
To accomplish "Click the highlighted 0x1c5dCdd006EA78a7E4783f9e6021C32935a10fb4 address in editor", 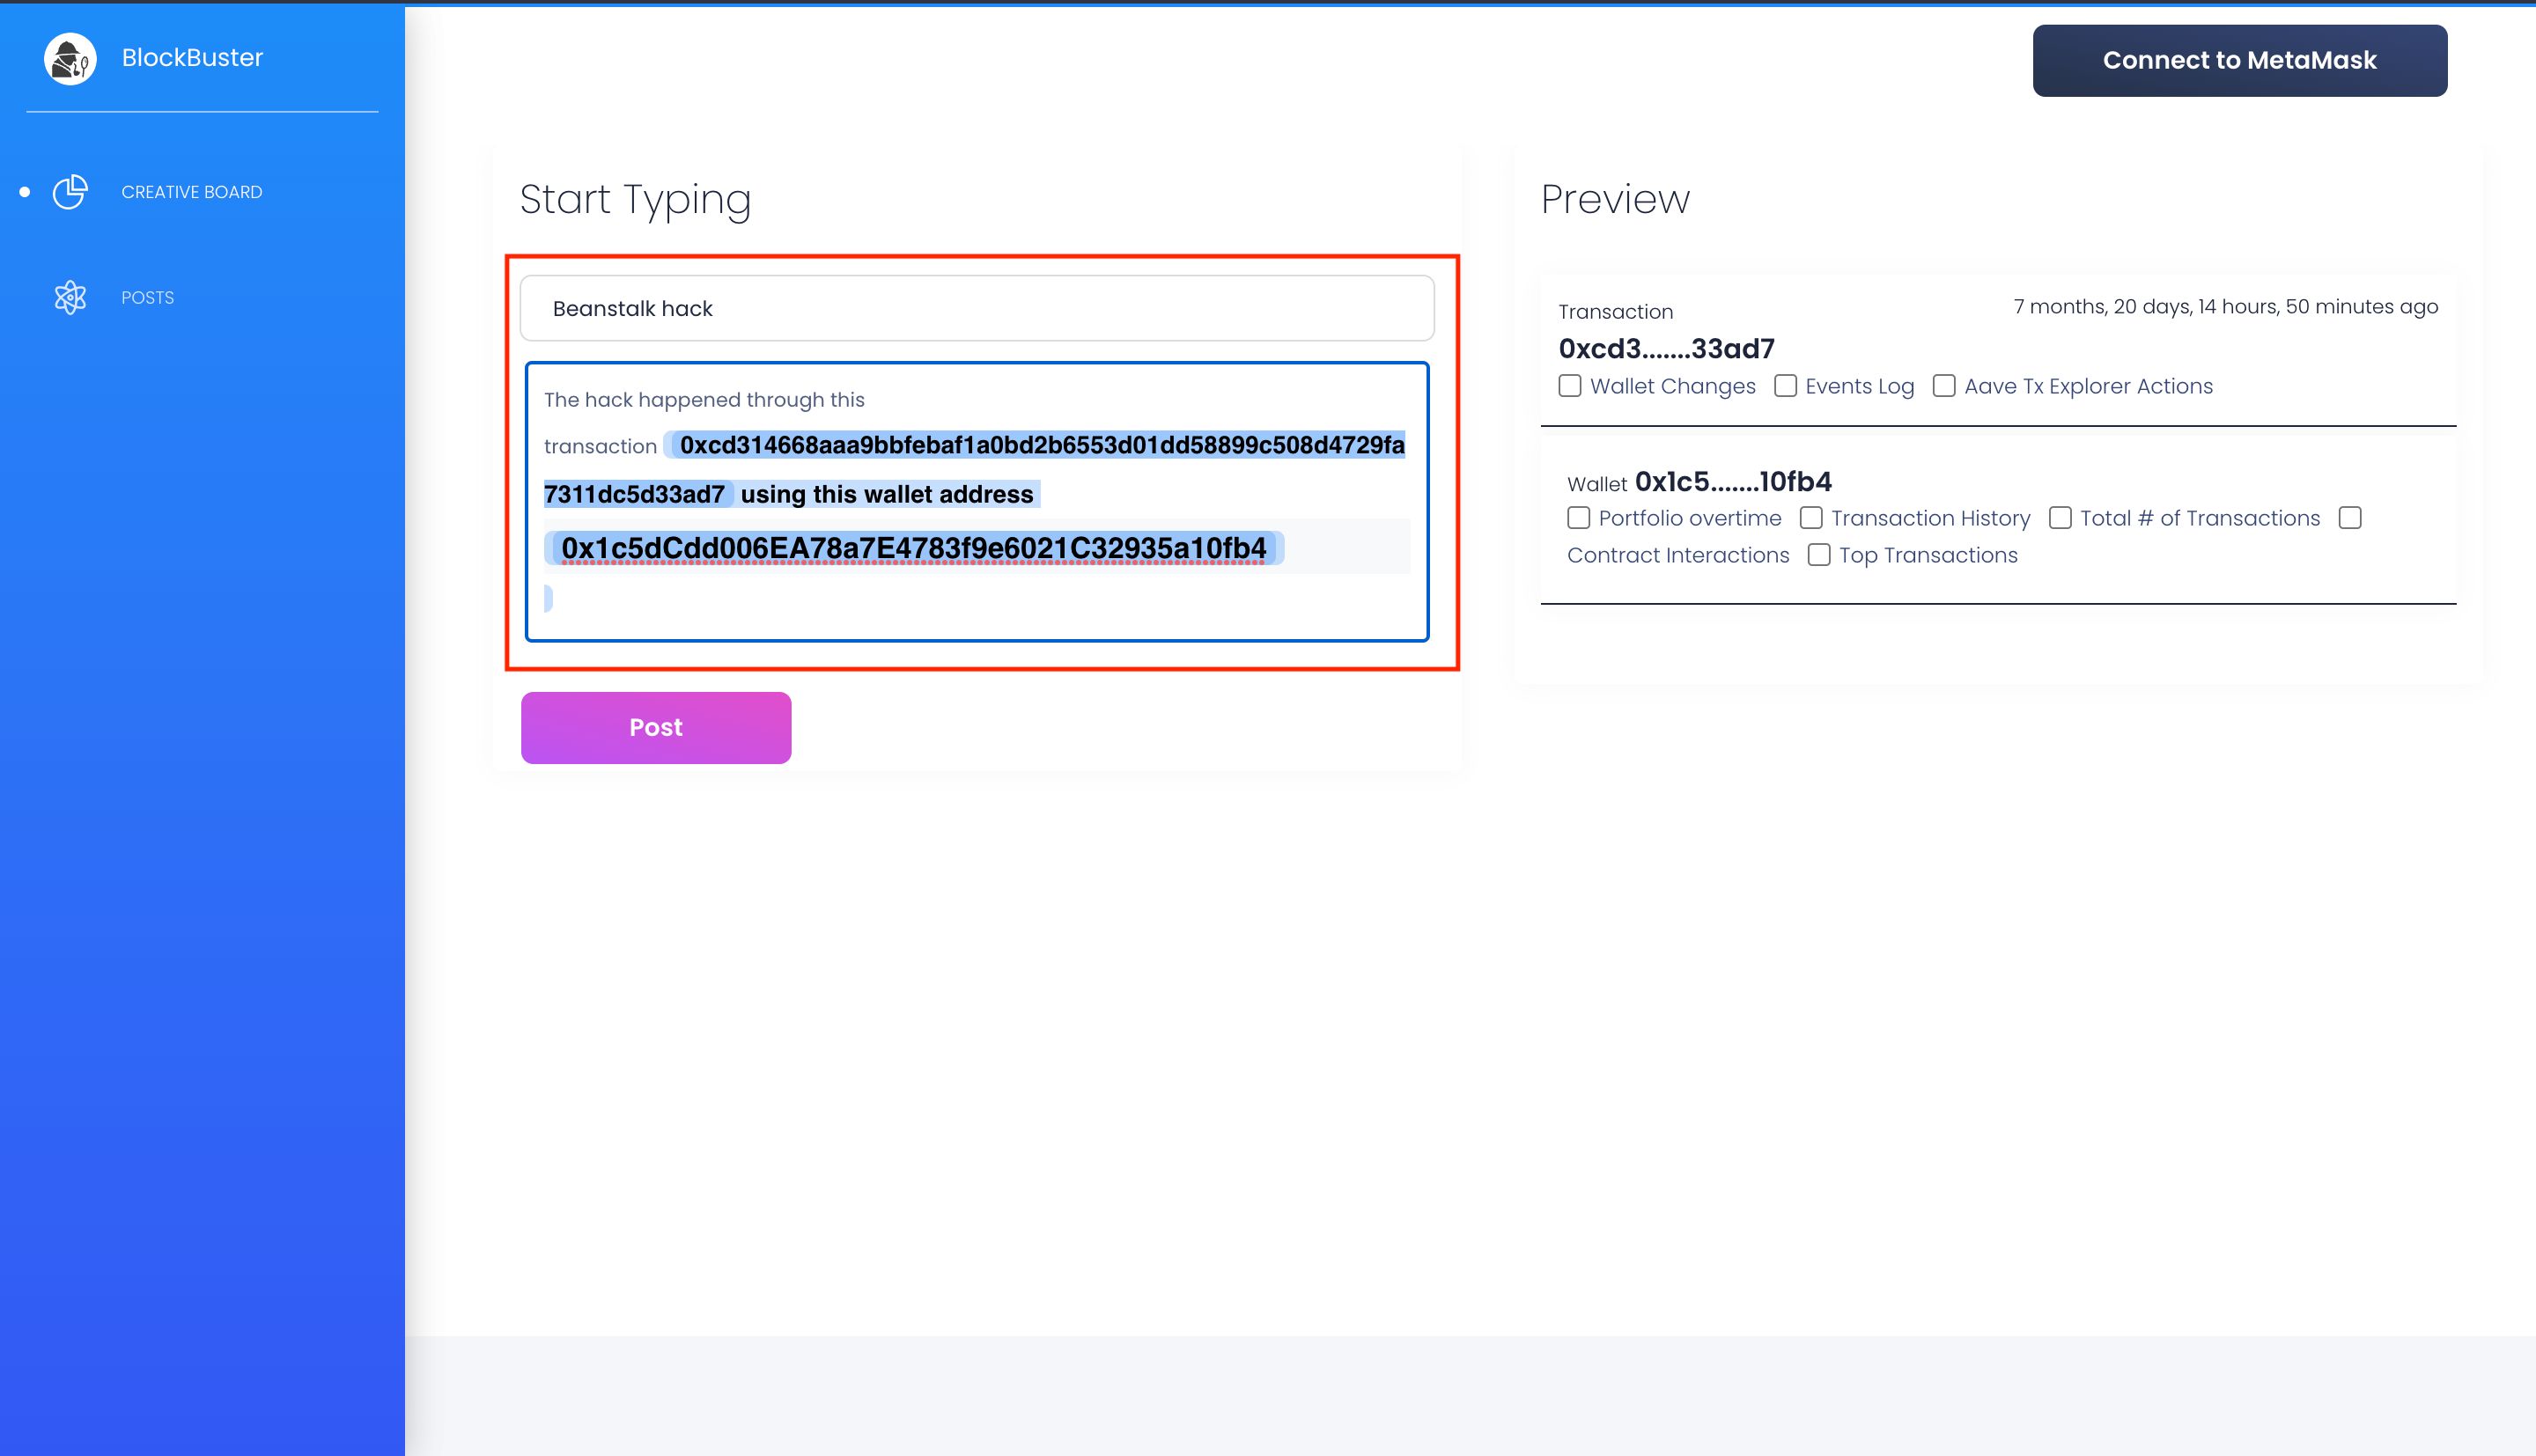I will [913, 548].
